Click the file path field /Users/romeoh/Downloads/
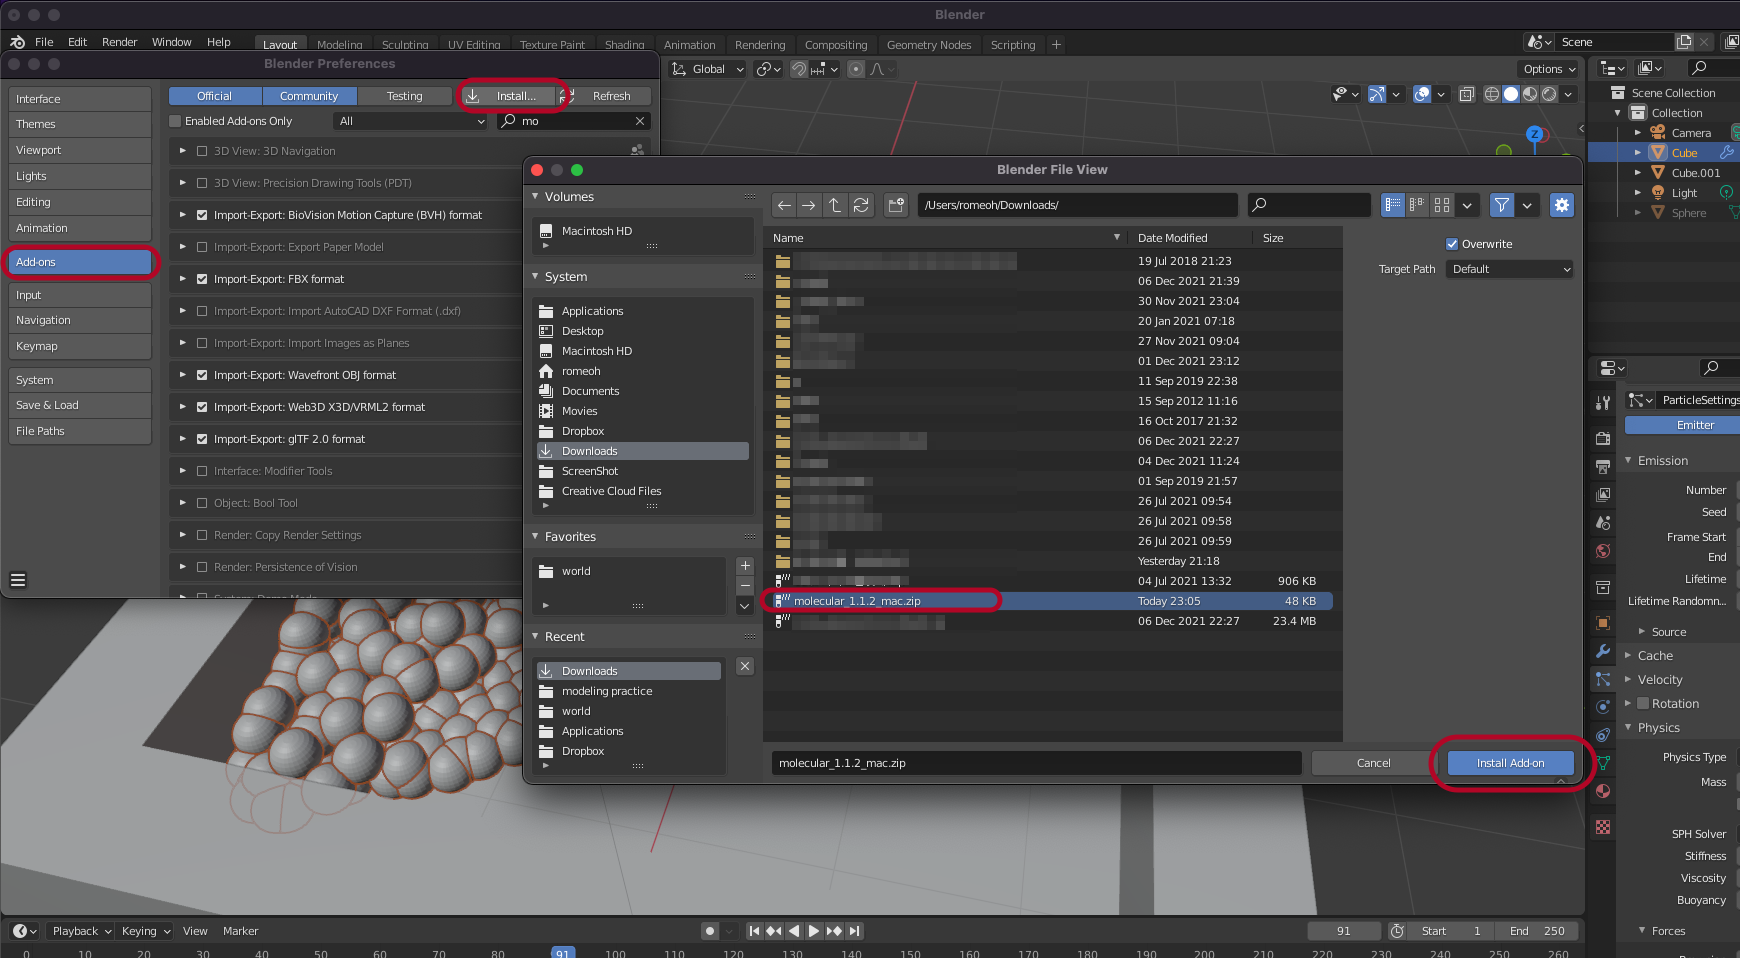This screenshot has height=958, width=1740. [x=1078, y=205]
